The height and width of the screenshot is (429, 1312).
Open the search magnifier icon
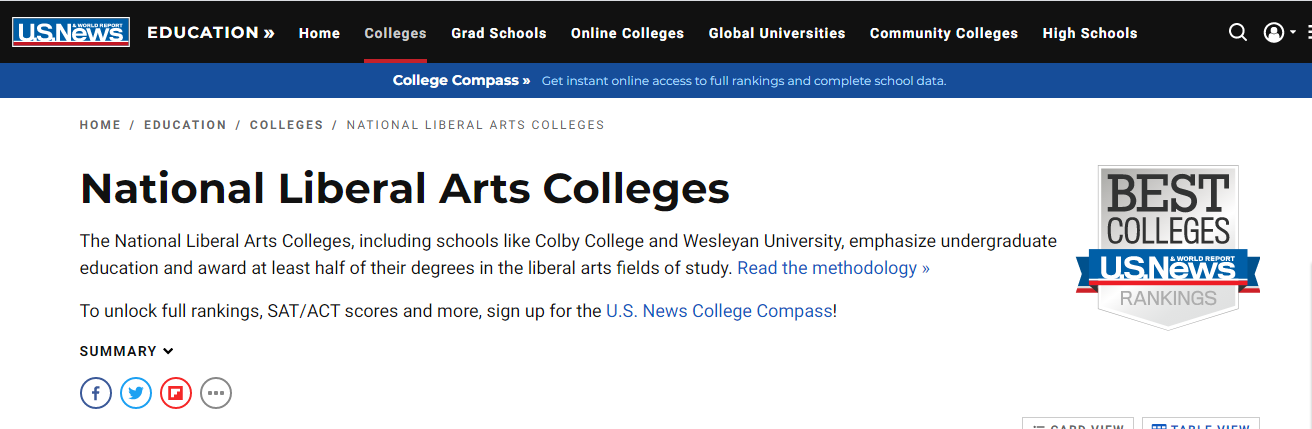(1238, 33)
